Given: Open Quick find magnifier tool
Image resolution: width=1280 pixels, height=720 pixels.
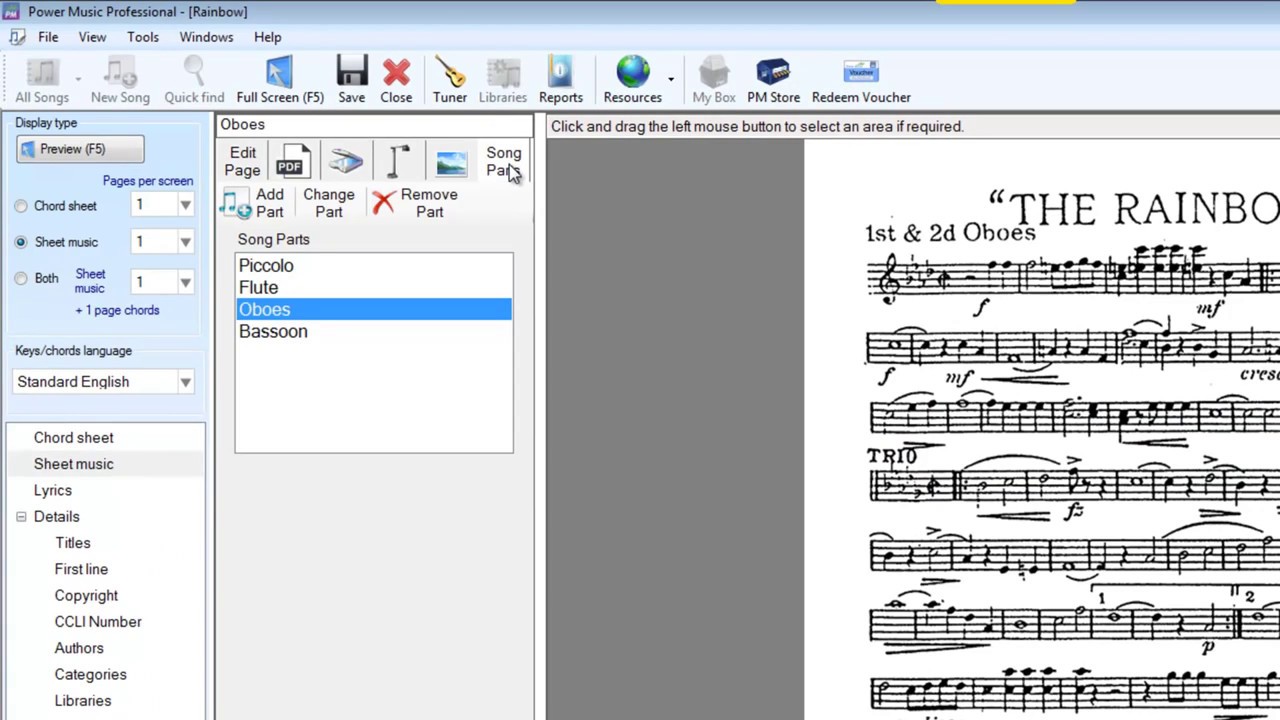Looking at the screenshot, I should coord(194,80).
